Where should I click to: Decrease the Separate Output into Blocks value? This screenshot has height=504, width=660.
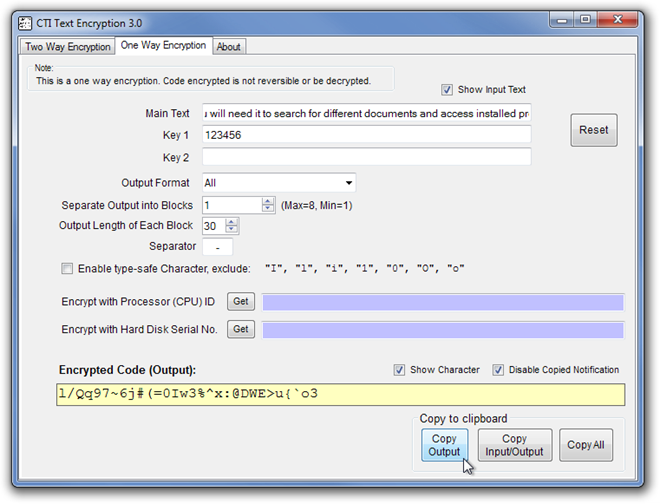point(268,209)
